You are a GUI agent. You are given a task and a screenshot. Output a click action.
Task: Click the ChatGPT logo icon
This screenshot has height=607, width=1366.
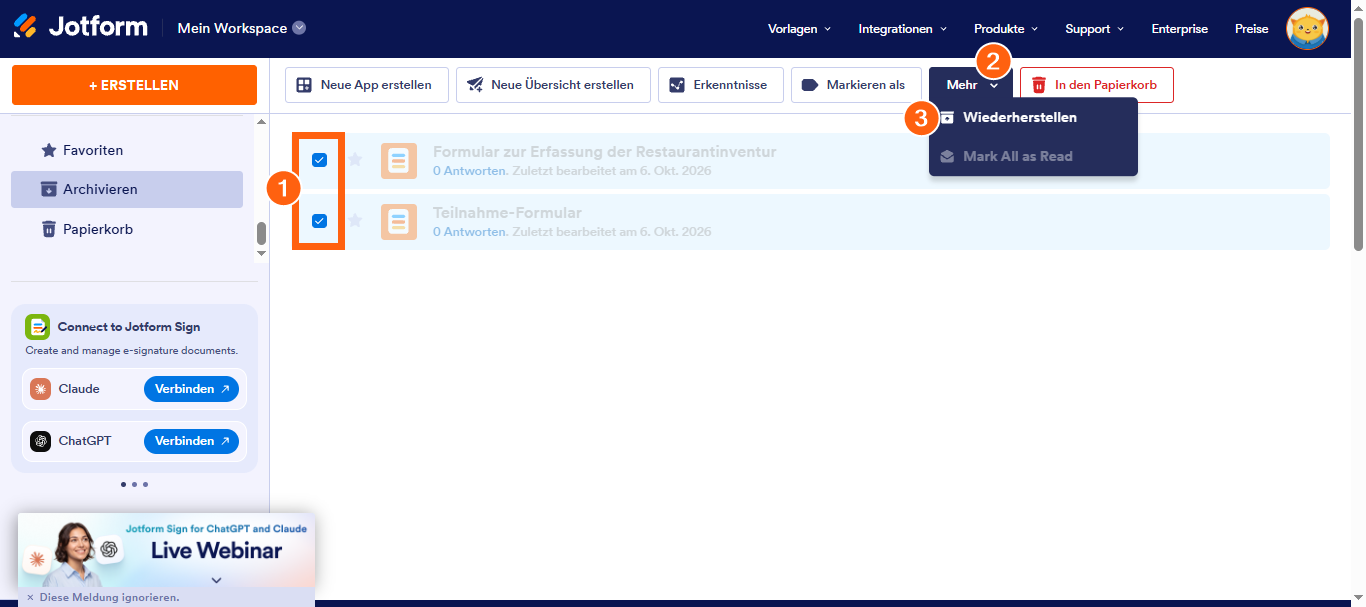(40, 441)
